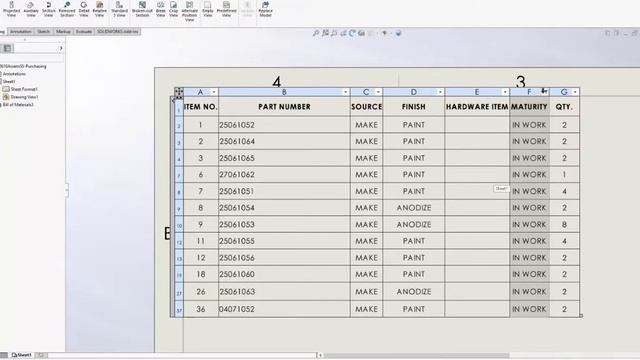Open column C filter dropdown
The width and height of the screenshot is (640, 360).
pyautogui.click(x=378, y=92)
